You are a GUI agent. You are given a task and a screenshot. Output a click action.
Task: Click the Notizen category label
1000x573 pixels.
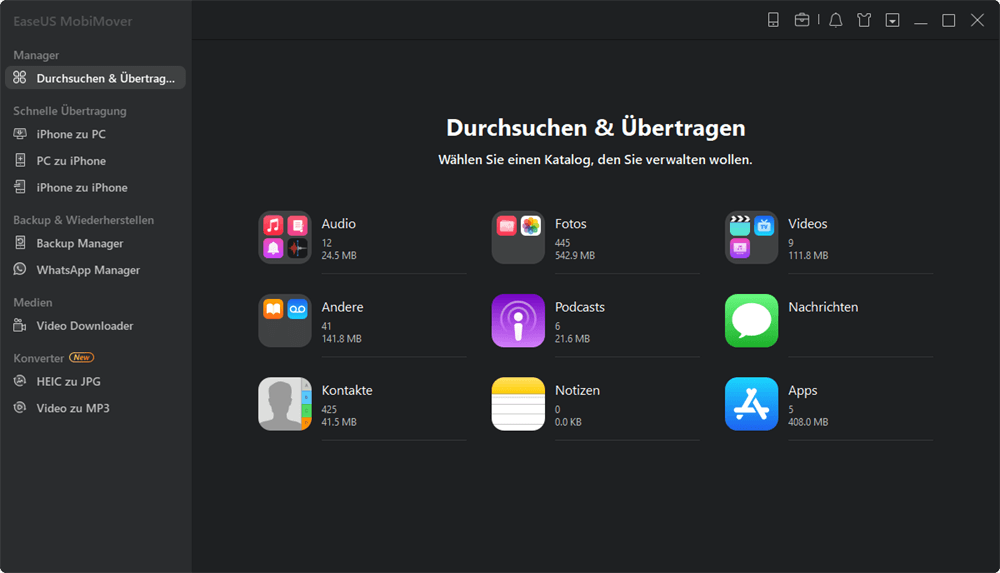(x=577, y=391)
